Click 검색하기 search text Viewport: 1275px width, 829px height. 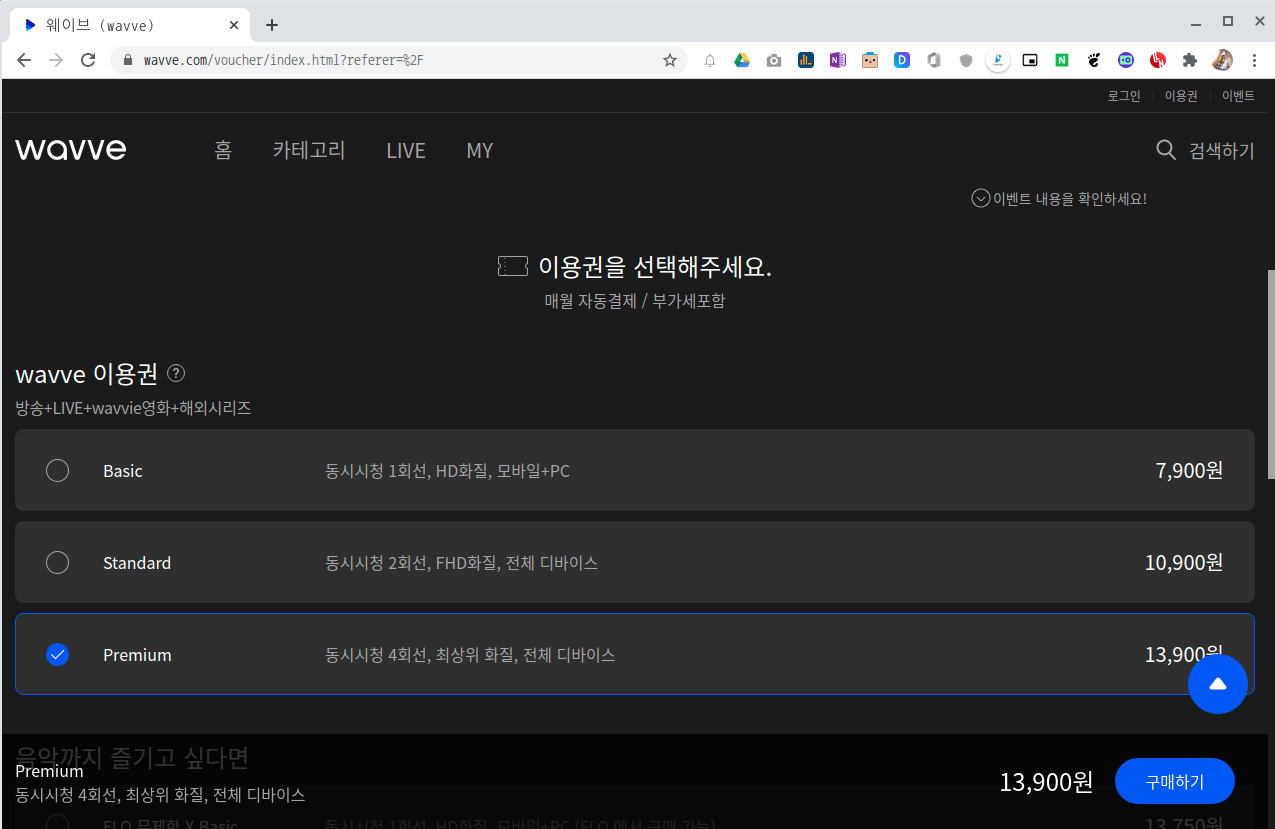click(x=1221, y=150)
